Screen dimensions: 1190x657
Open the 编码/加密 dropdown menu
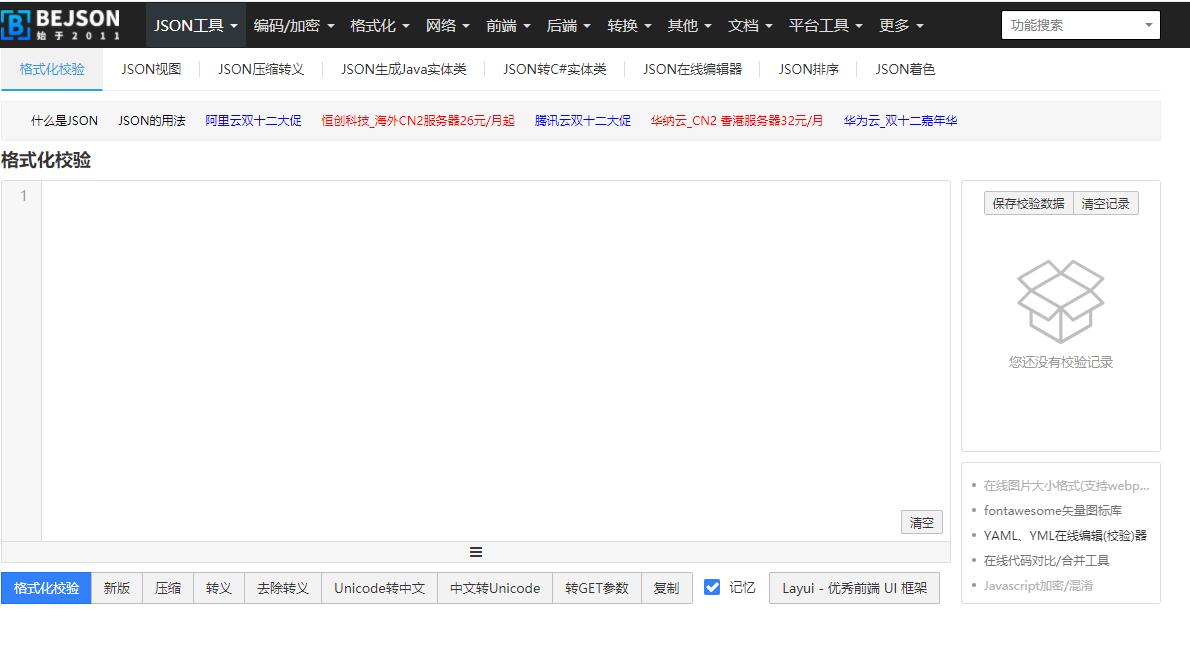pyautogui.click(x=293, y=25)
